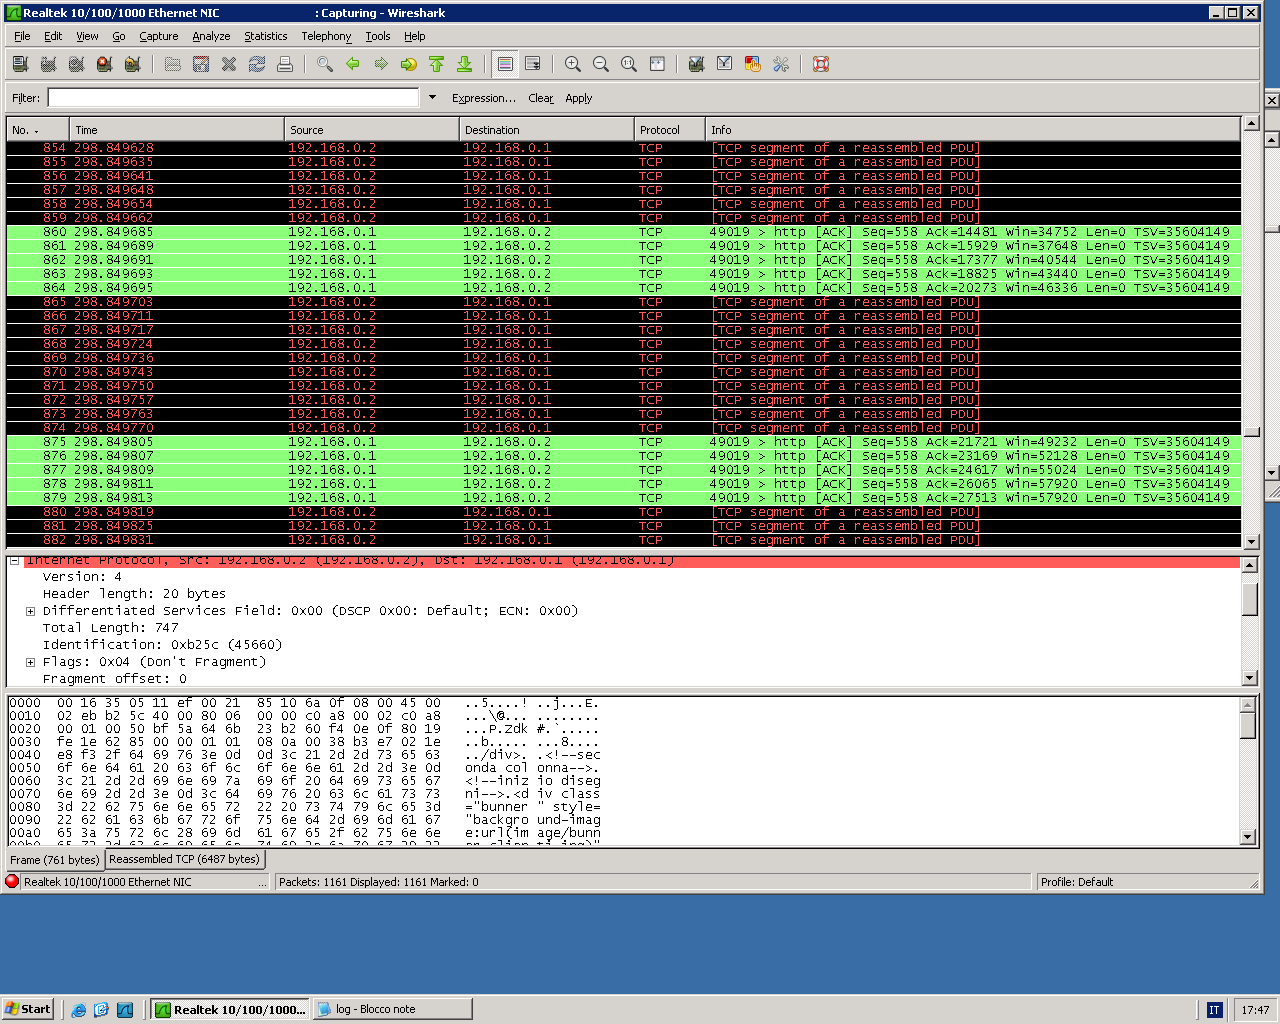Jump to the last packet
The height and width of the screenshot is (1024, 1280).
pyautogui.click(x=465, y=64)
